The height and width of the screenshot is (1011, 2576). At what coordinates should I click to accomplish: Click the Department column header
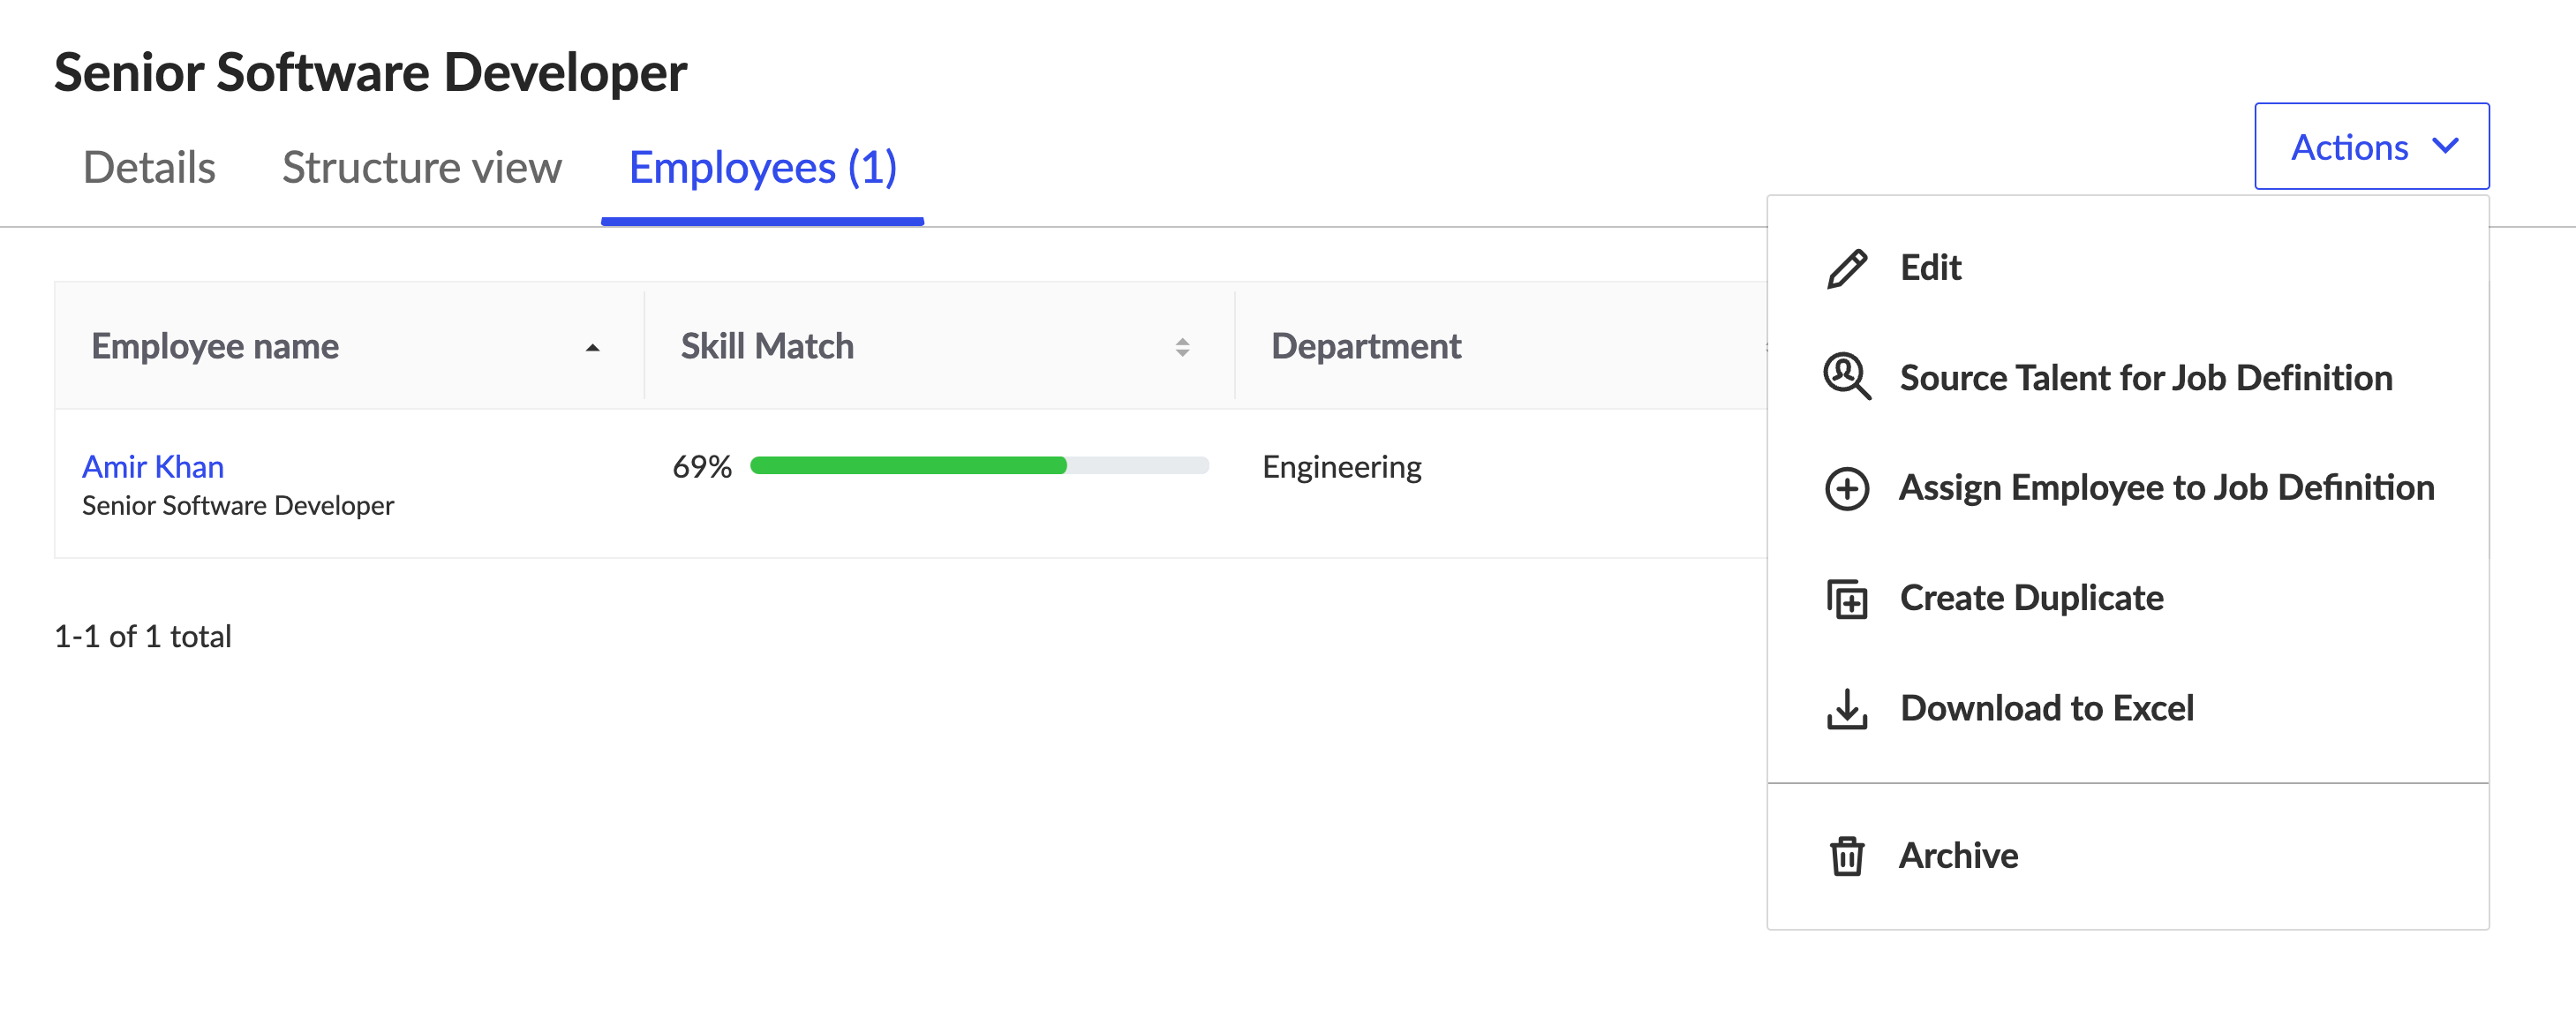(1365, 346)
